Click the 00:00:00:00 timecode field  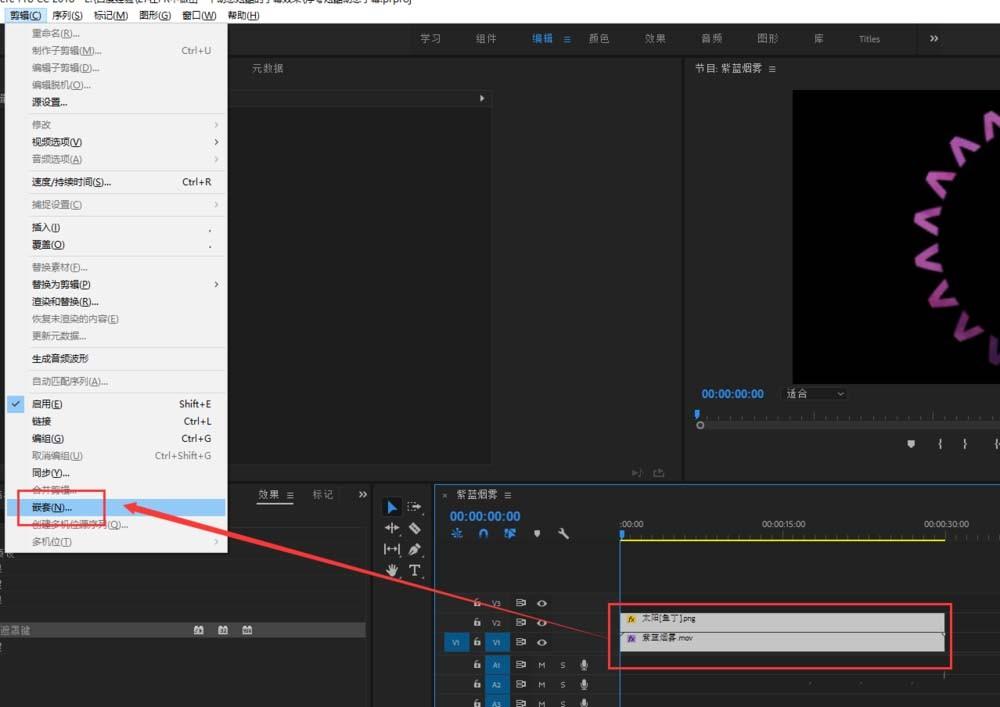tap(485, 516)
